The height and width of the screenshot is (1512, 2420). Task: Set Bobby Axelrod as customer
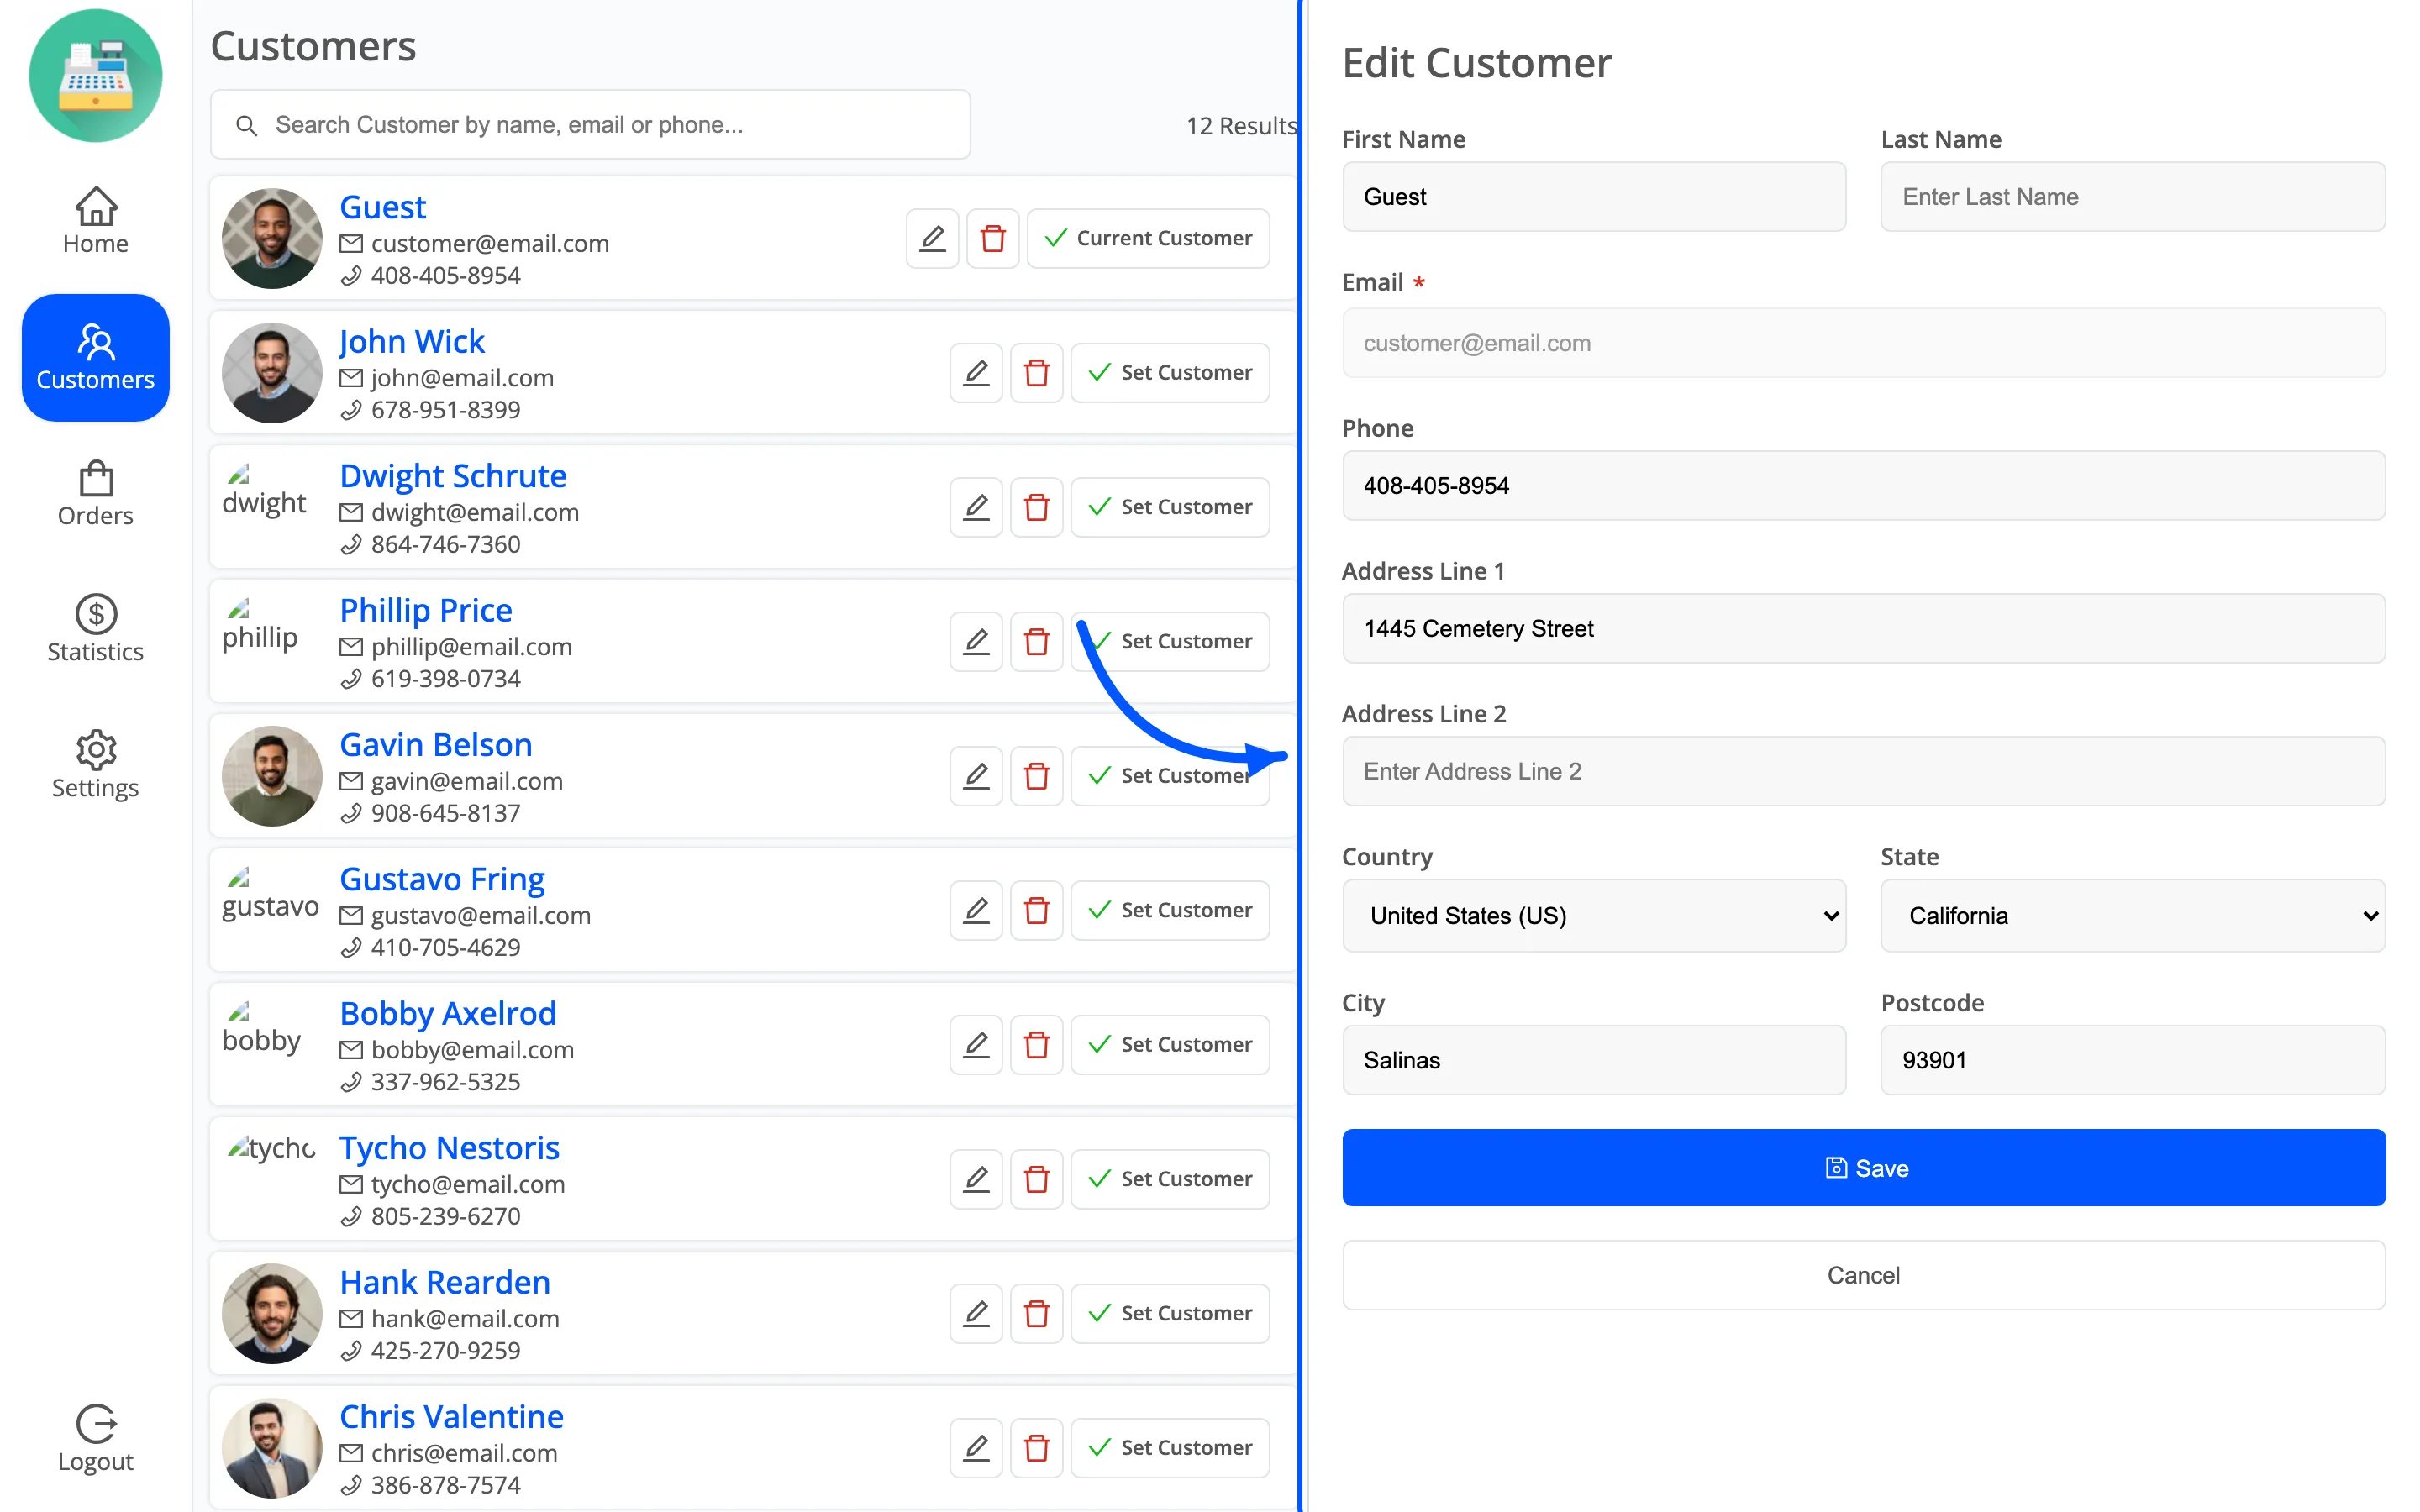pyautogui.click(x=1170, y=1045)
